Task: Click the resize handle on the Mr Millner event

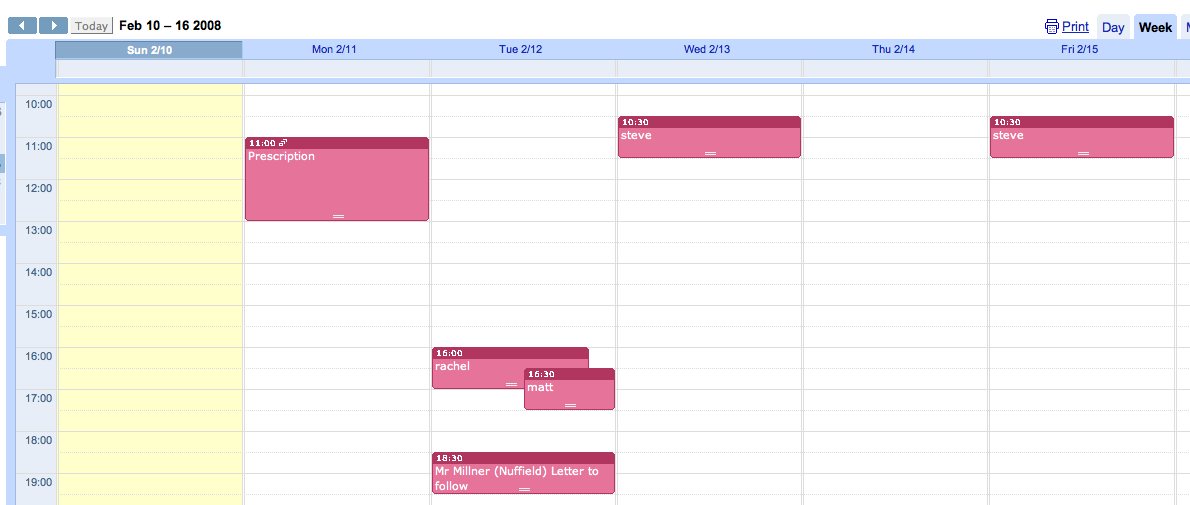Action: pyautogui.click(x=524, y=489)
